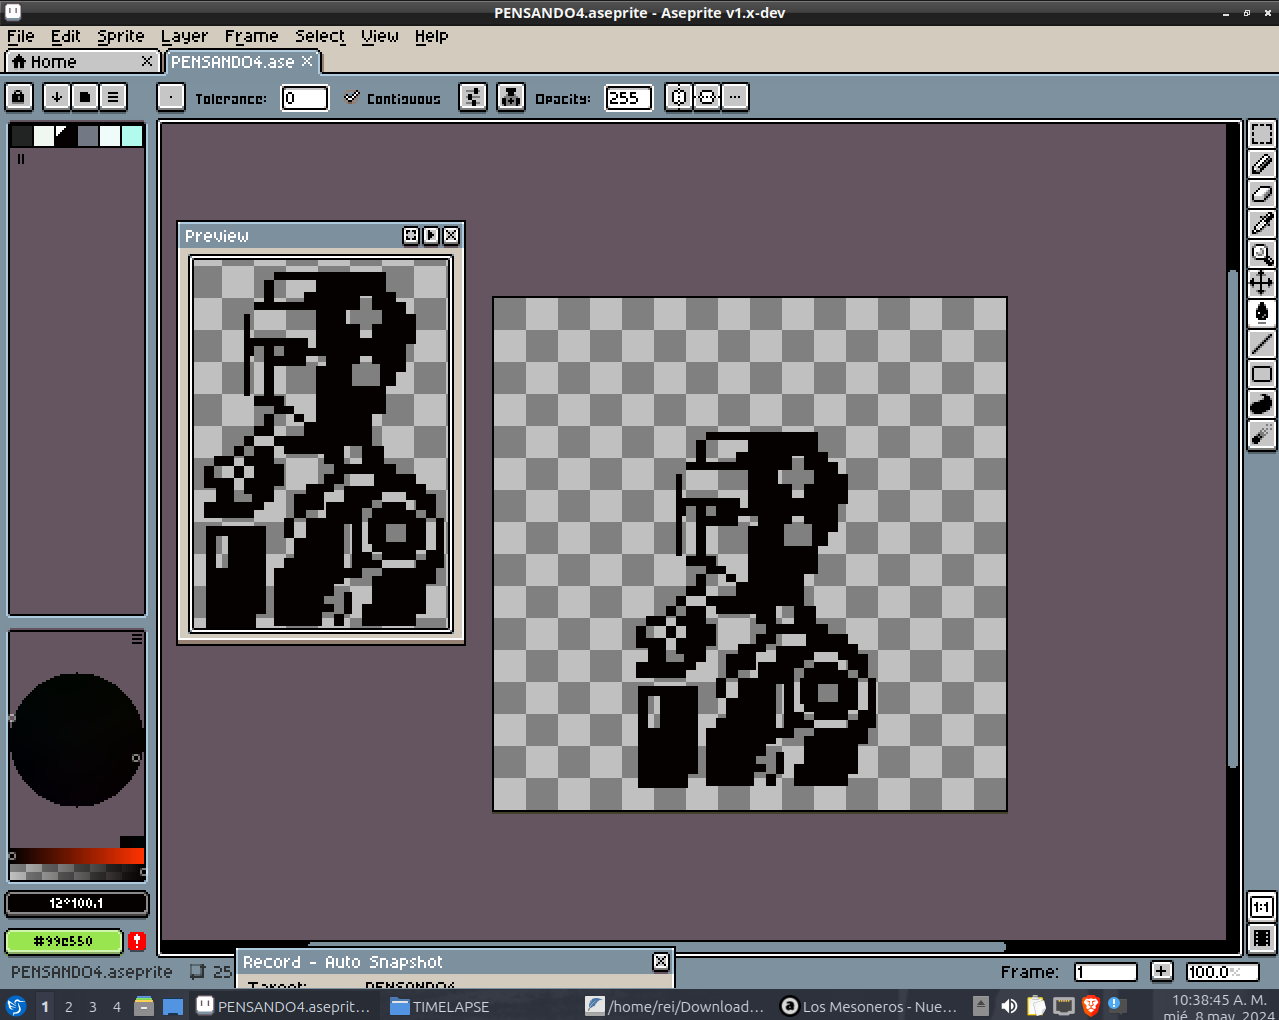Click the three-lines selection mode button
The image size is (1279, 1020).
113,97
